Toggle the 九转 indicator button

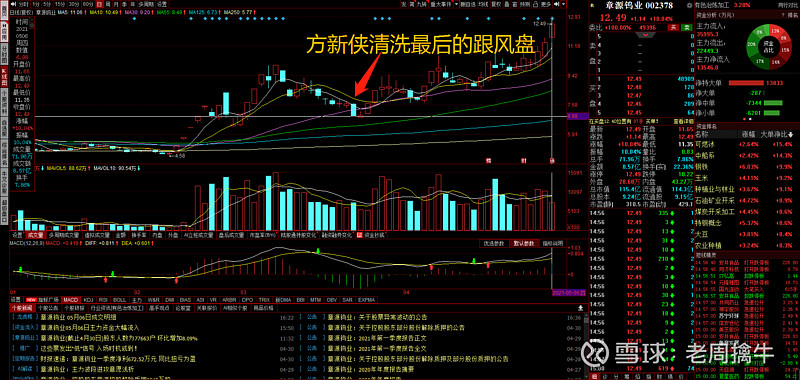coord(422,5)
